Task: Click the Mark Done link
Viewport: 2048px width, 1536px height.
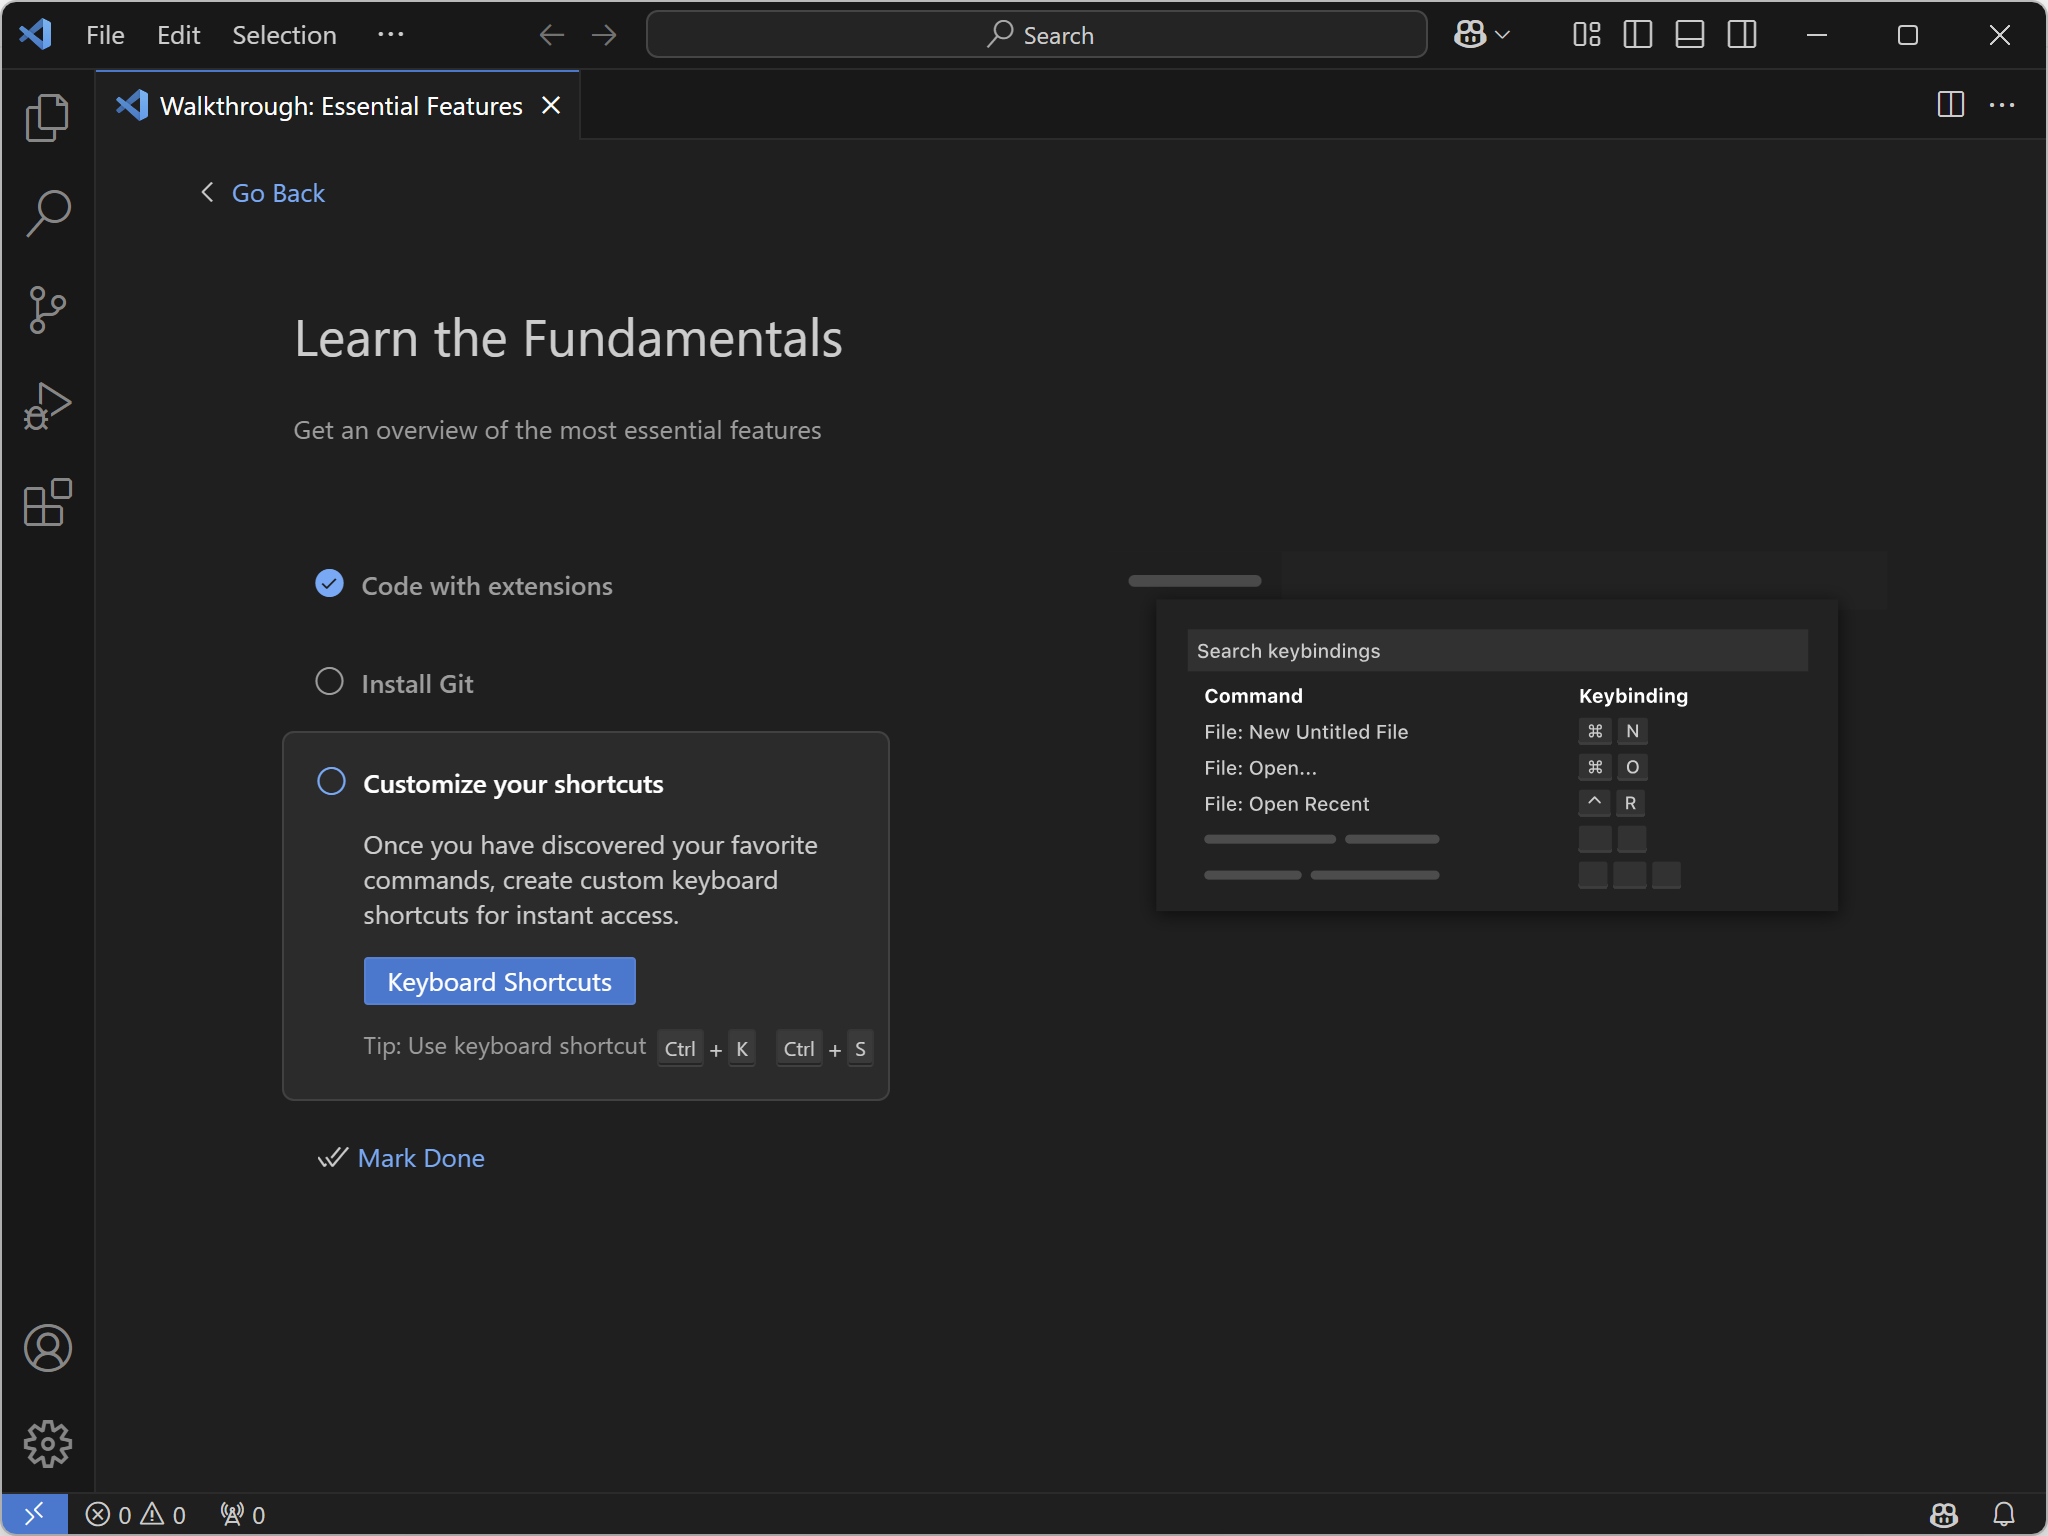Action: click(420, 1158)
